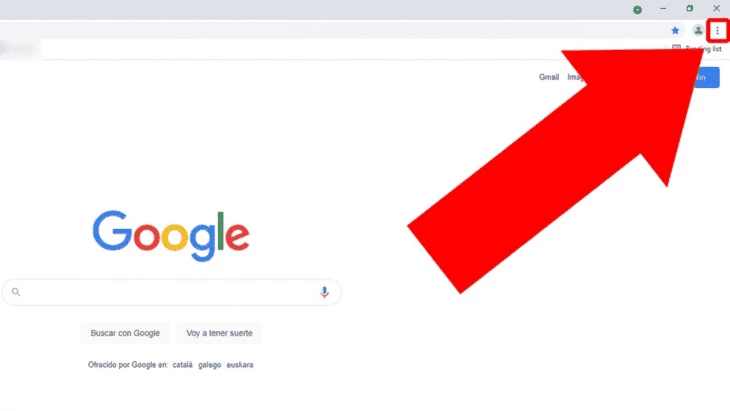
Task: Start voice search with the microphone icon
Action: click(x=324, y=292)
